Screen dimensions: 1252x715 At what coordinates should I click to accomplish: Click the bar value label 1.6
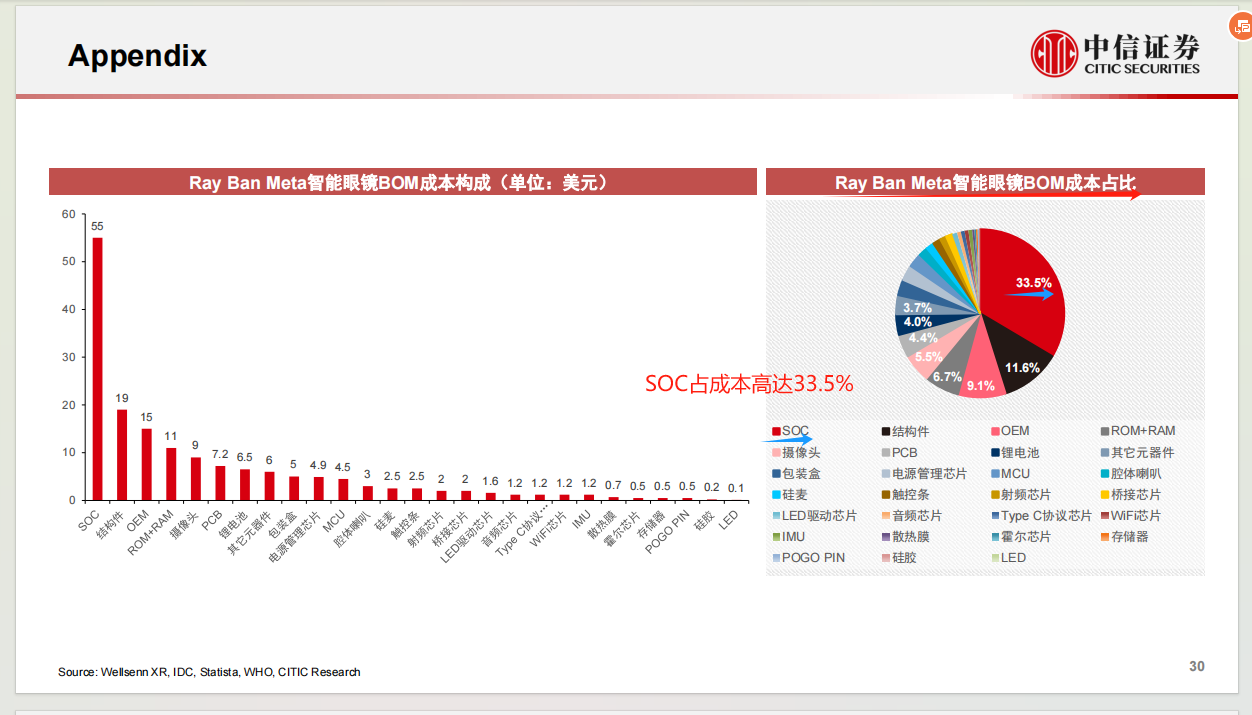(490, 481)
